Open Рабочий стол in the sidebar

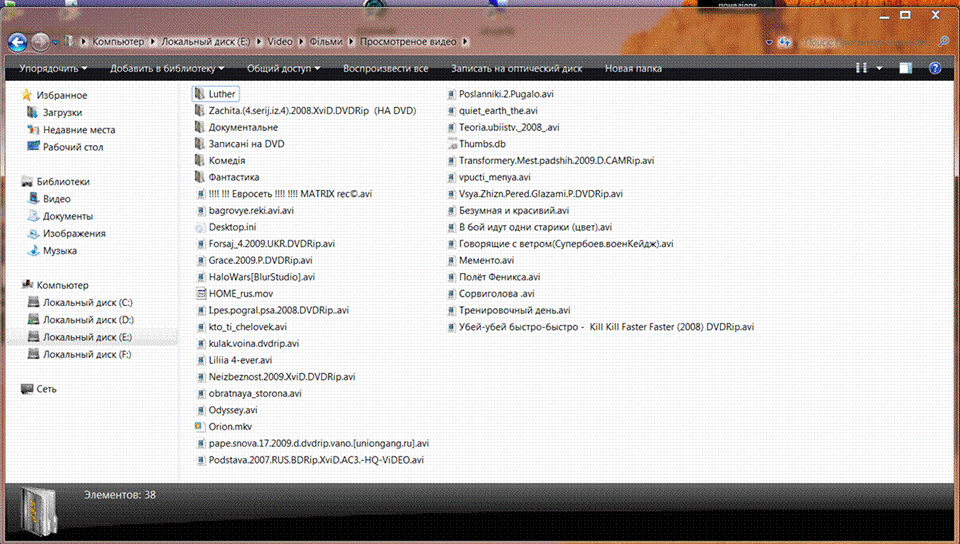[73, 147]
